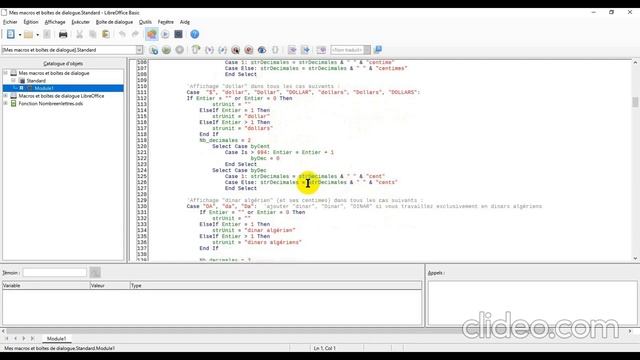Screen dimensions: 640x360
Task: Click the Type column header
Action: click(276, 286)
